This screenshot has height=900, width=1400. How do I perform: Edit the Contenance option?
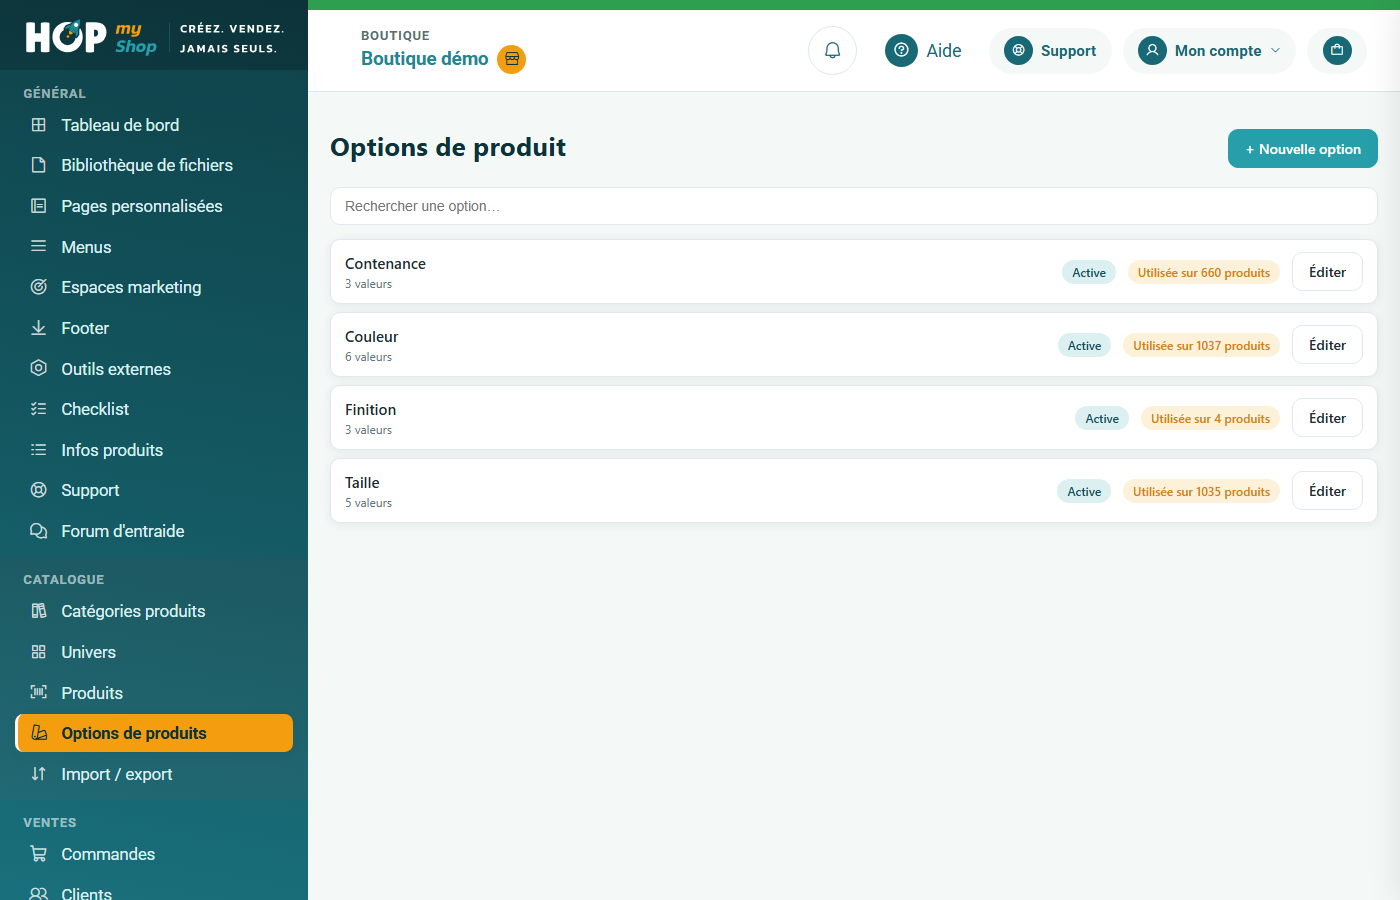(1327, 272)
